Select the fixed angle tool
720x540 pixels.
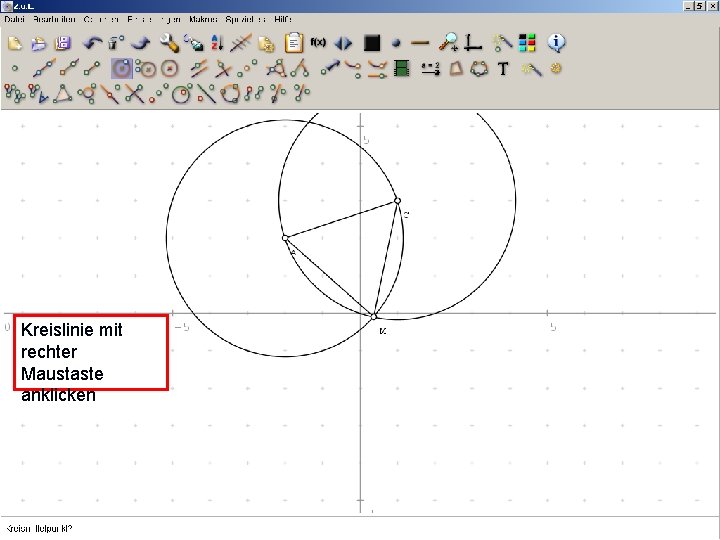299,68
